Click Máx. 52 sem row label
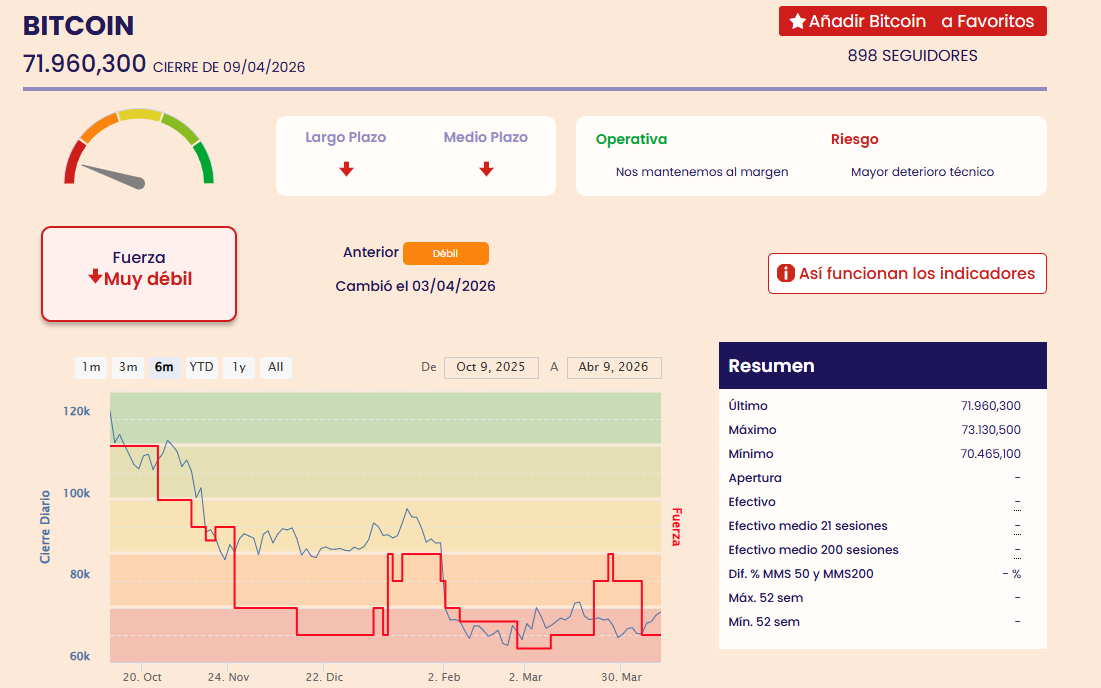 765,598
